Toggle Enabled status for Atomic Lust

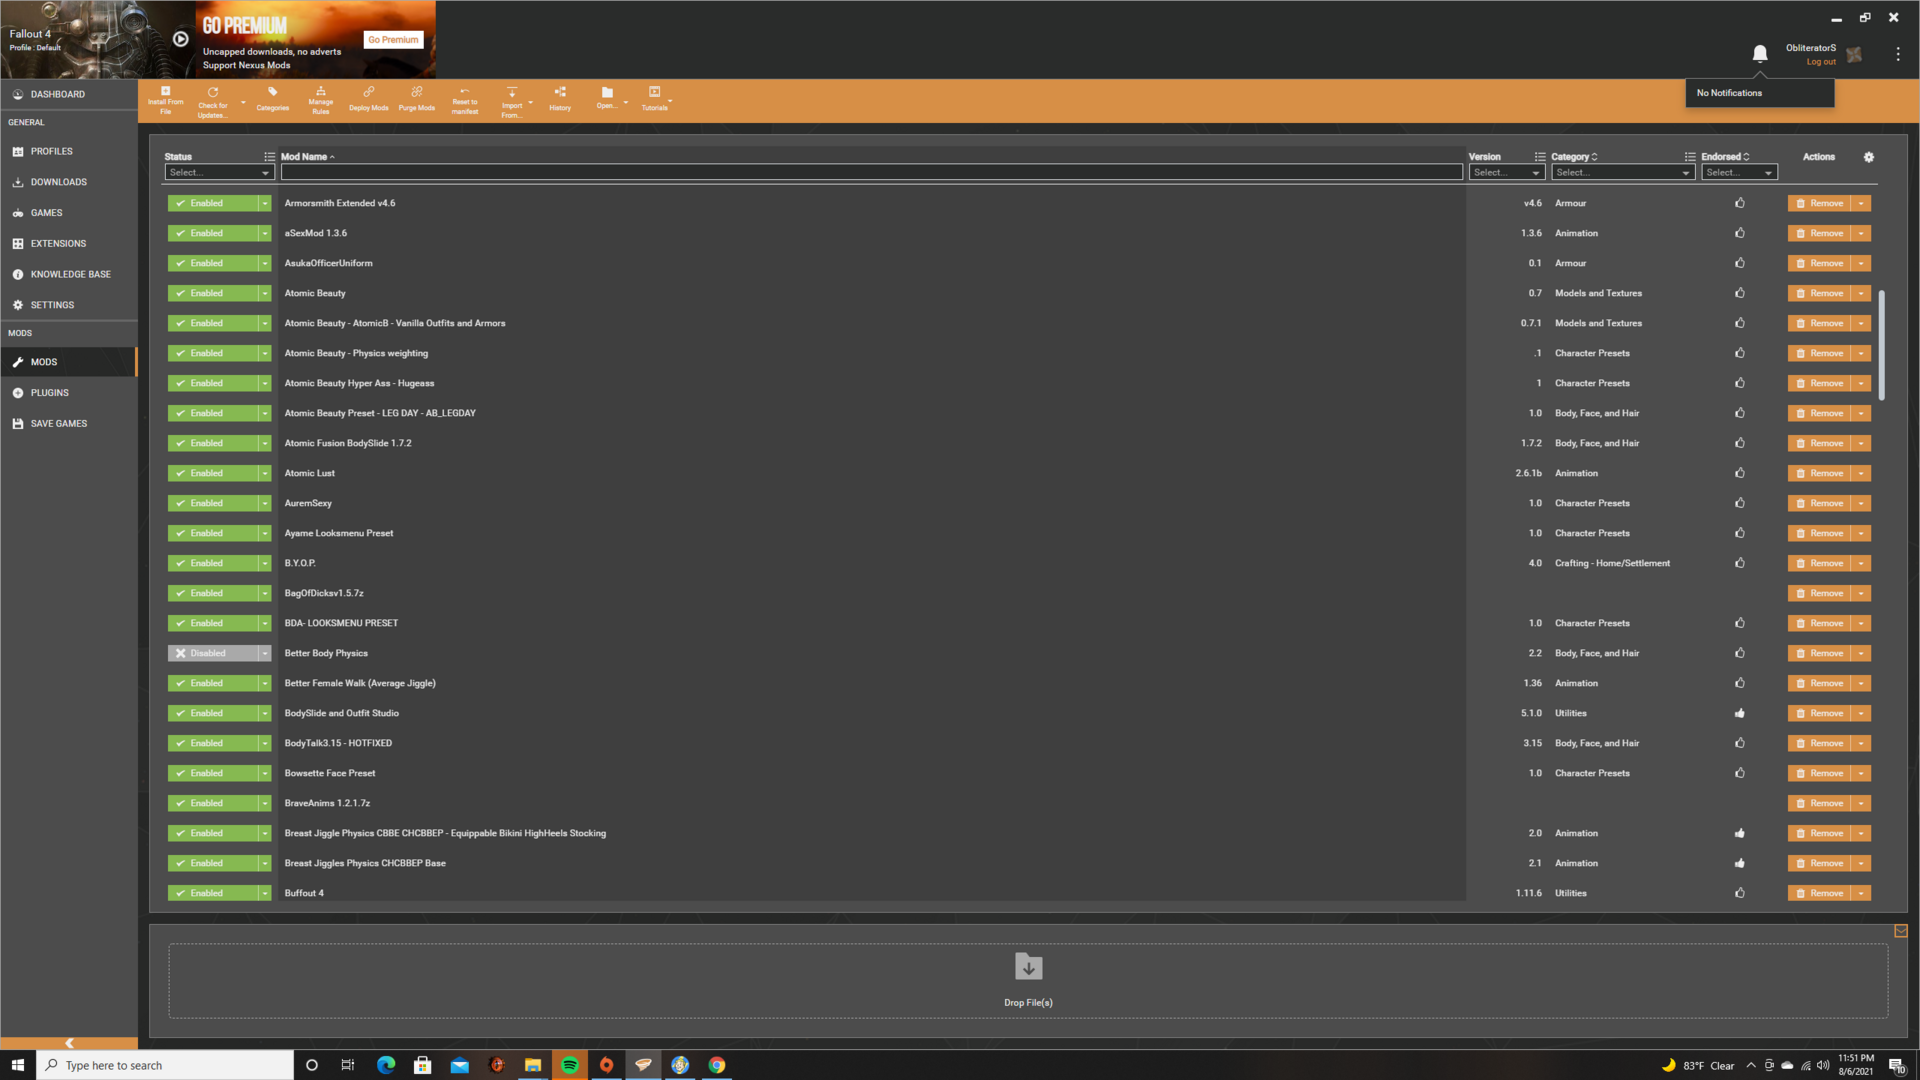(x=212, y=473)
